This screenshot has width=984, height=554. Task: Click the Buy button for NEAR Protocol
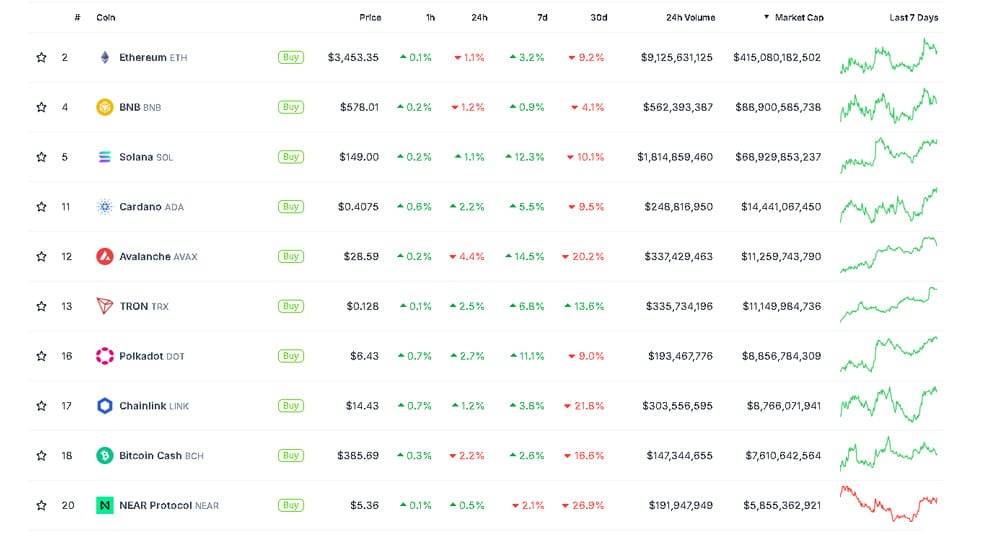pos(291,505)
